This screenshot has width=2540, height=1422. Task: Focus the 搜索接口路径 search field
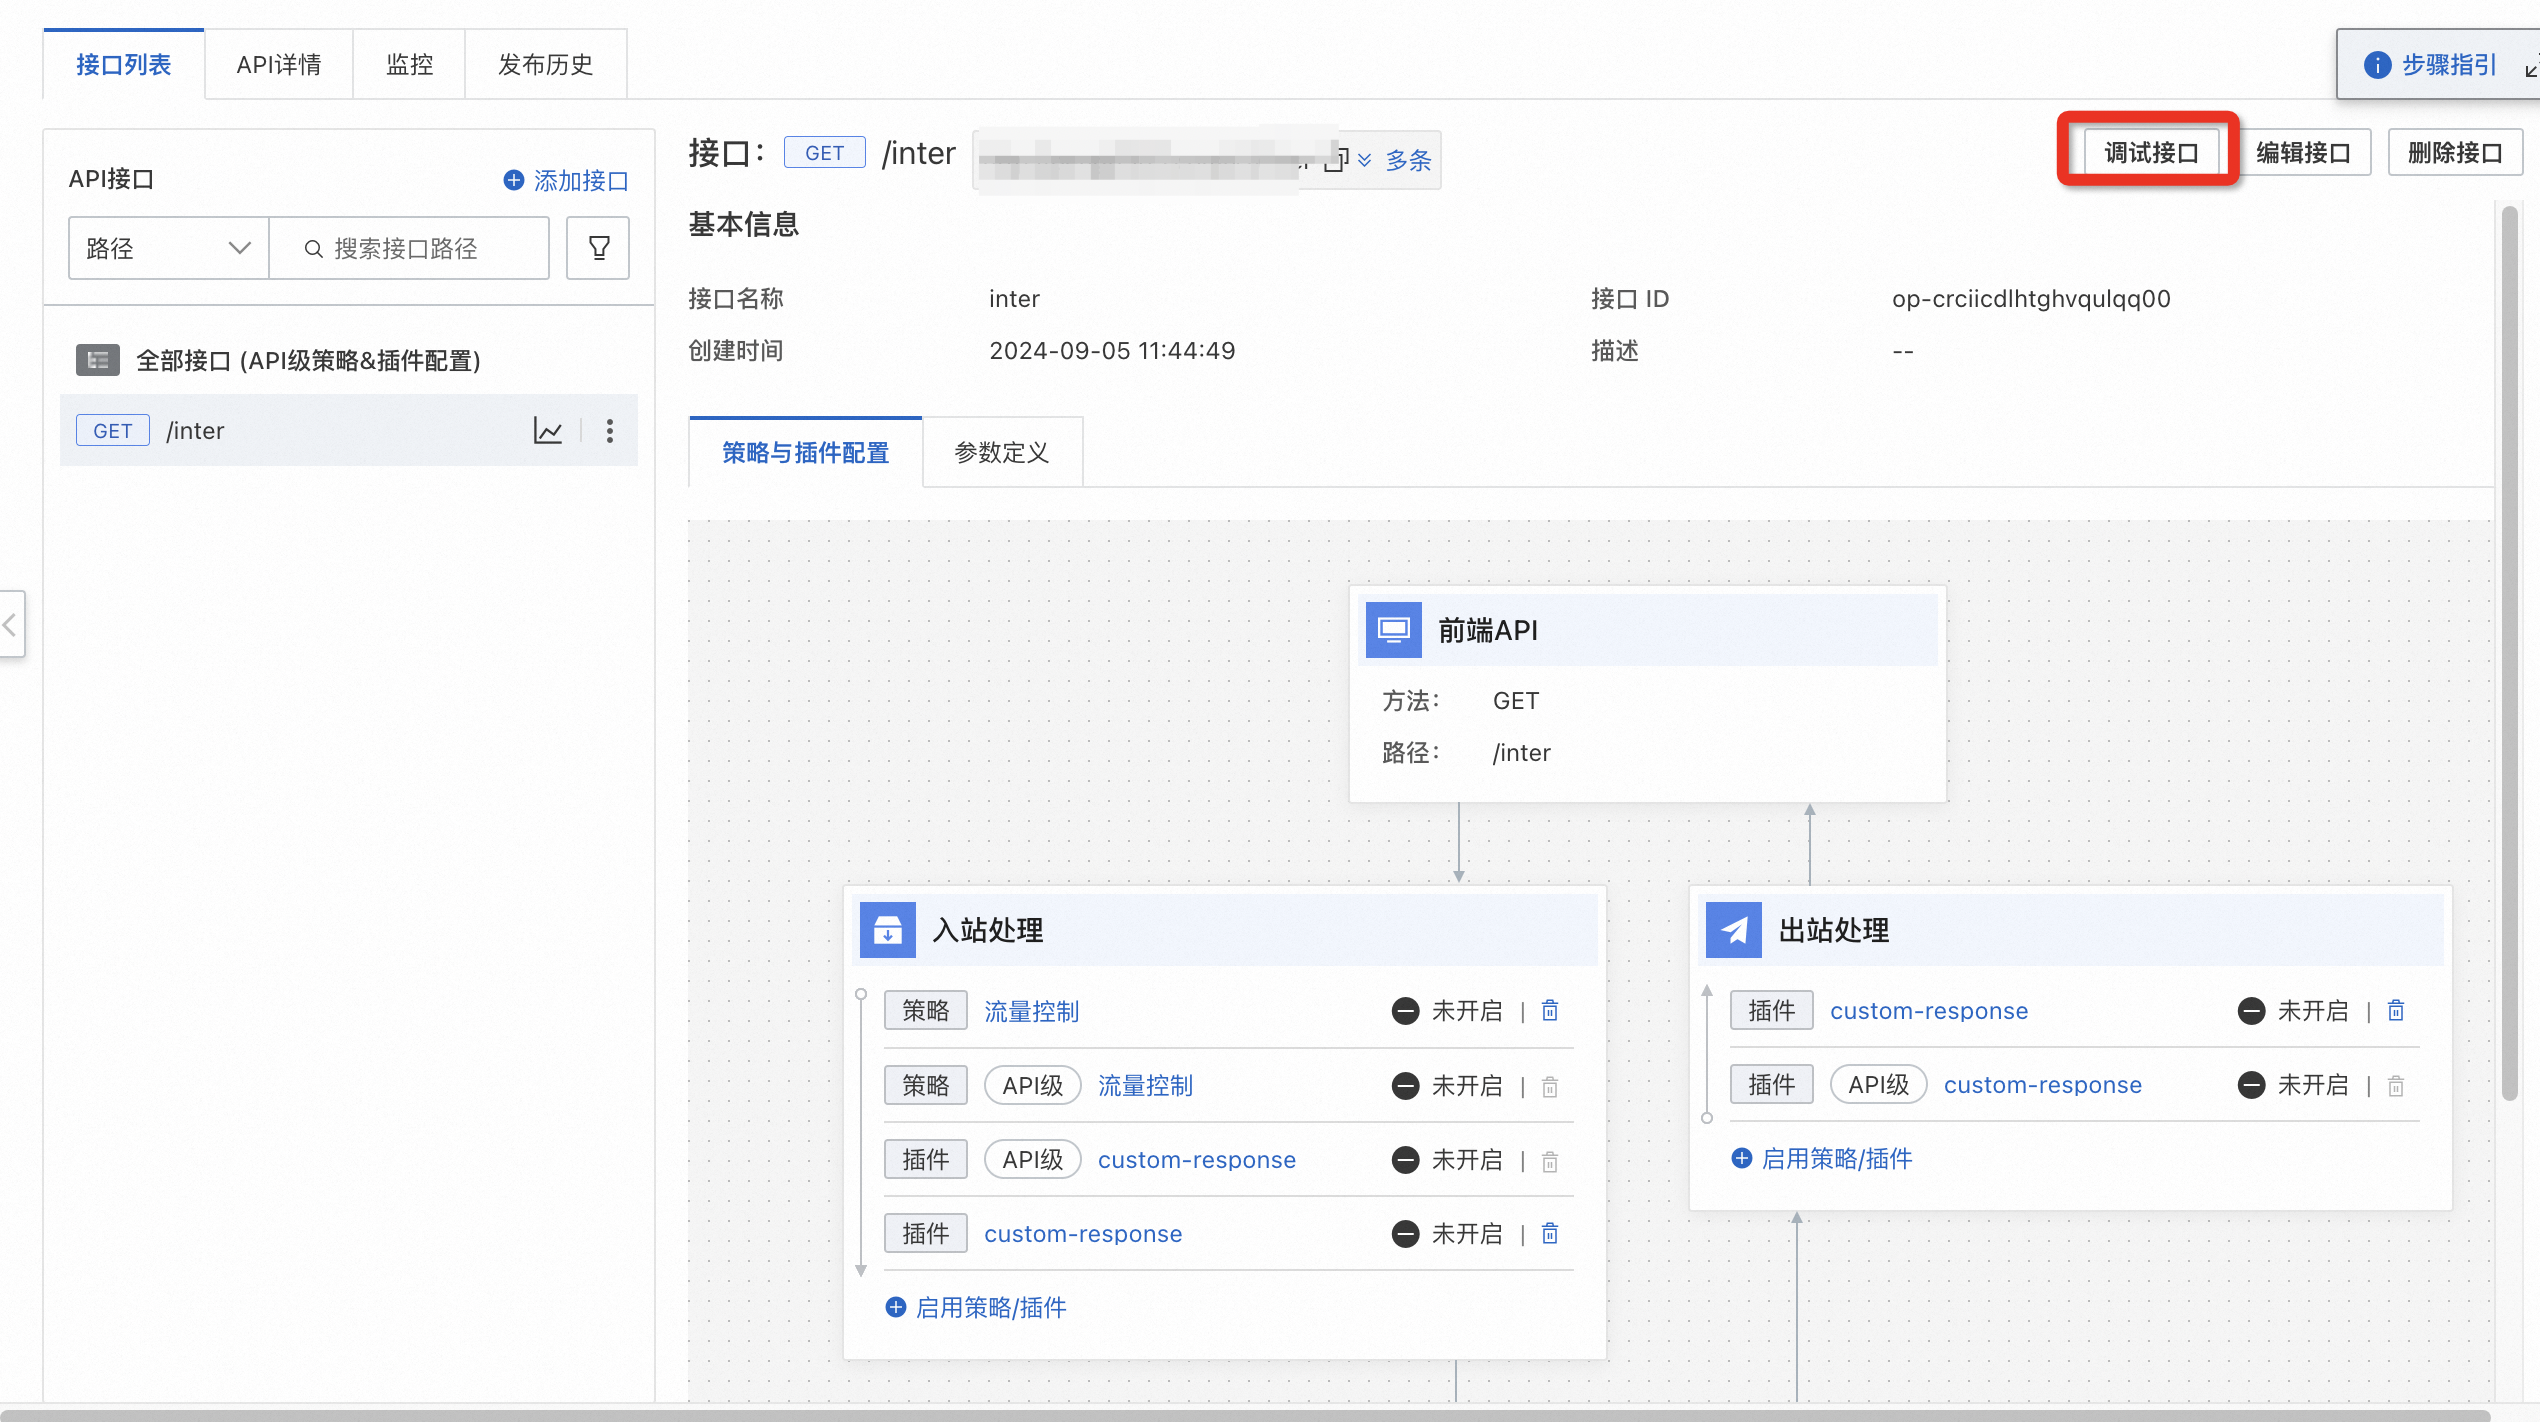point(409,248)
